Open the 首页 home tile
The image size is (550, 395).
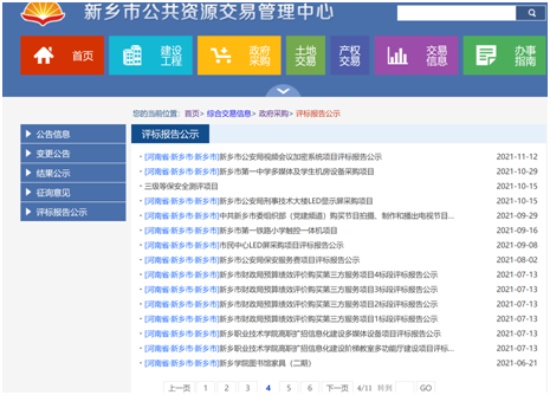62,55
